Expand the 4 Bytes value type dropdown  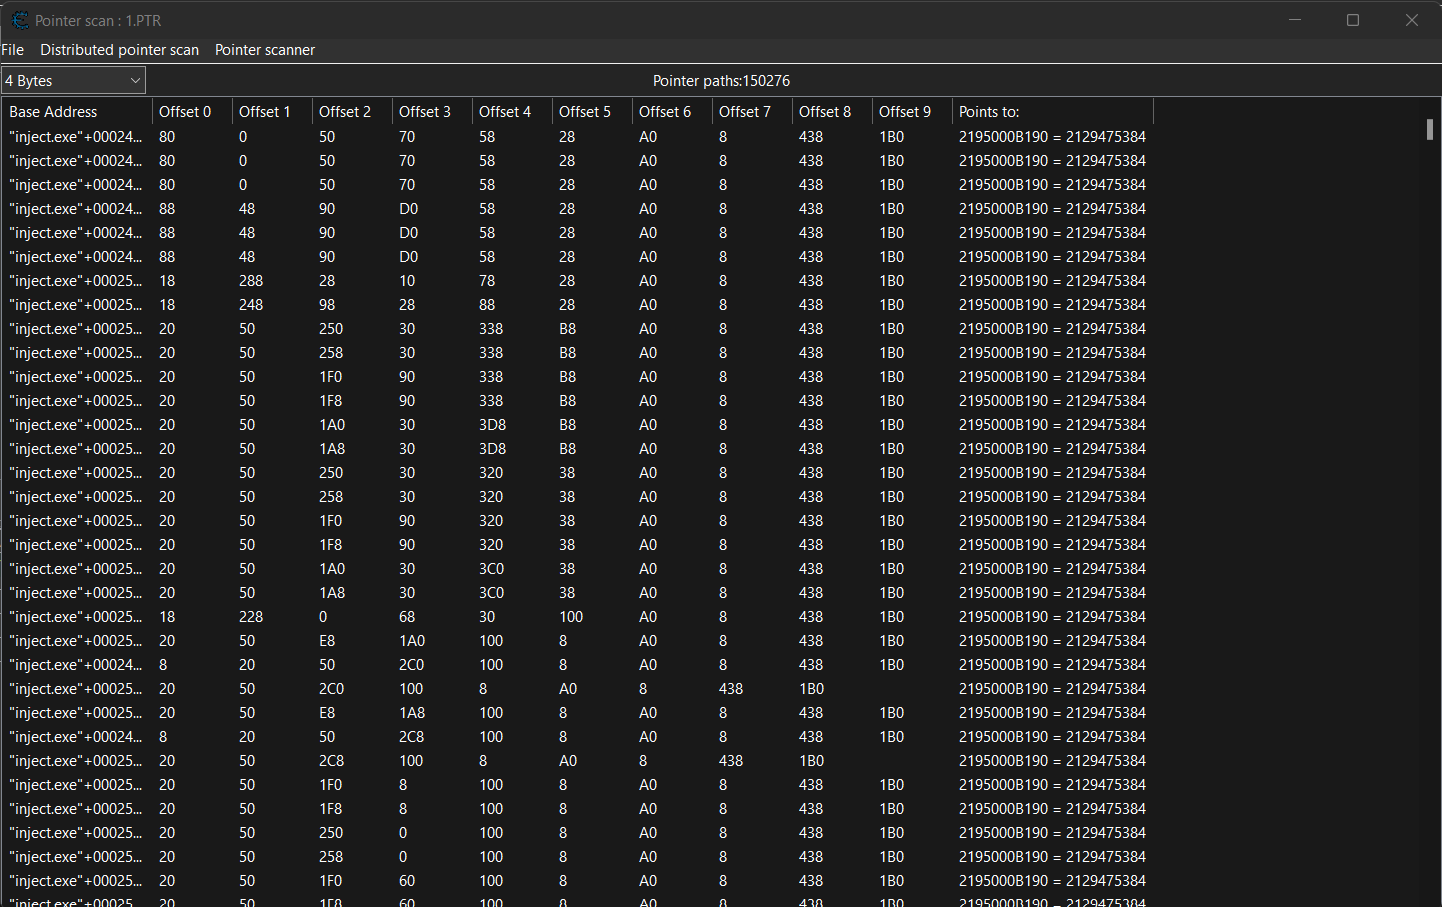tap(73, 81)
